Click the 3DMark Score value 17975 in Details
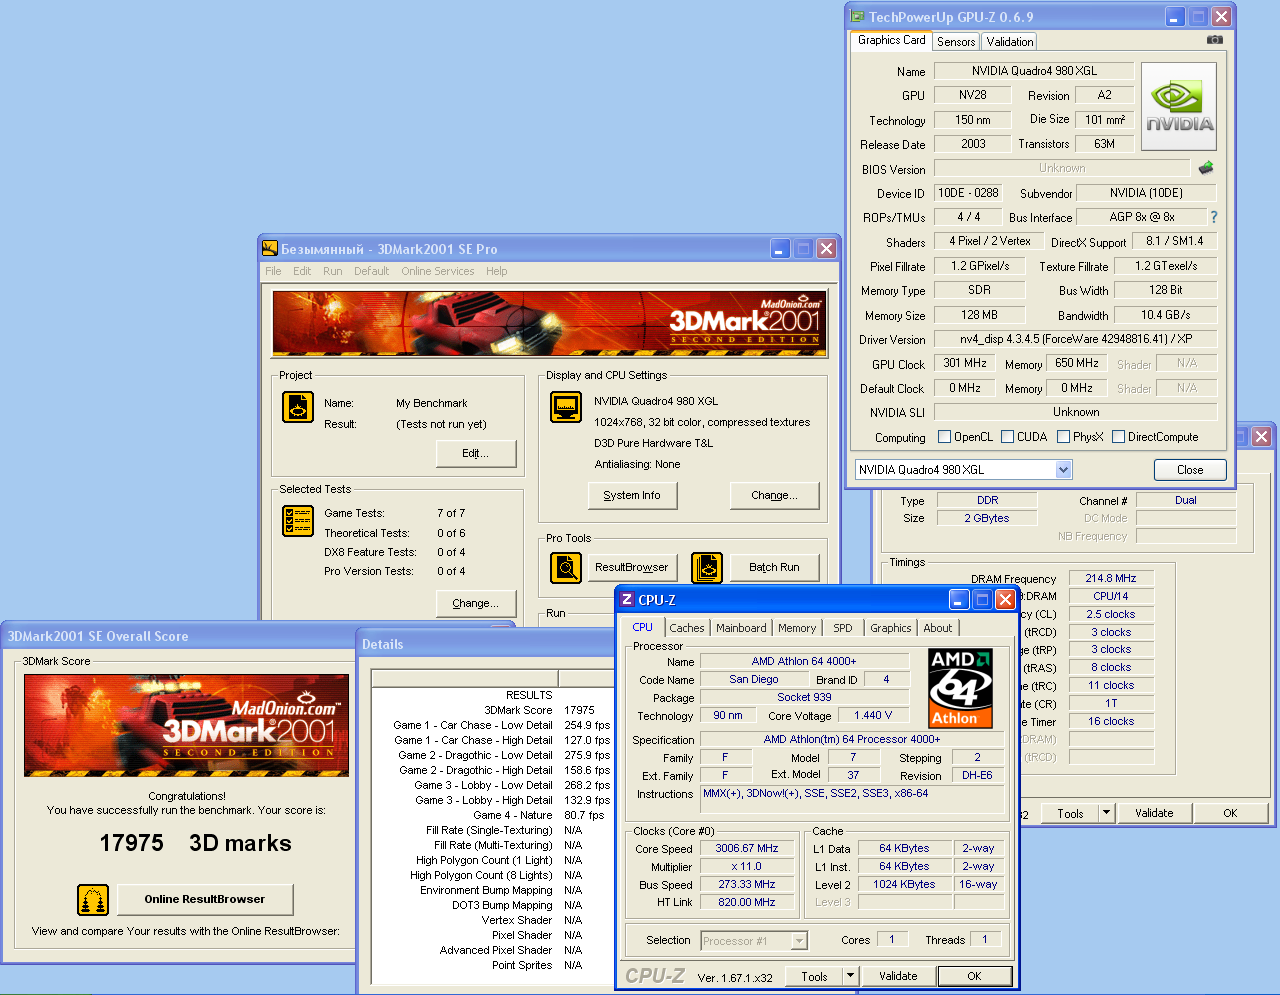 (x=580, y=710)
